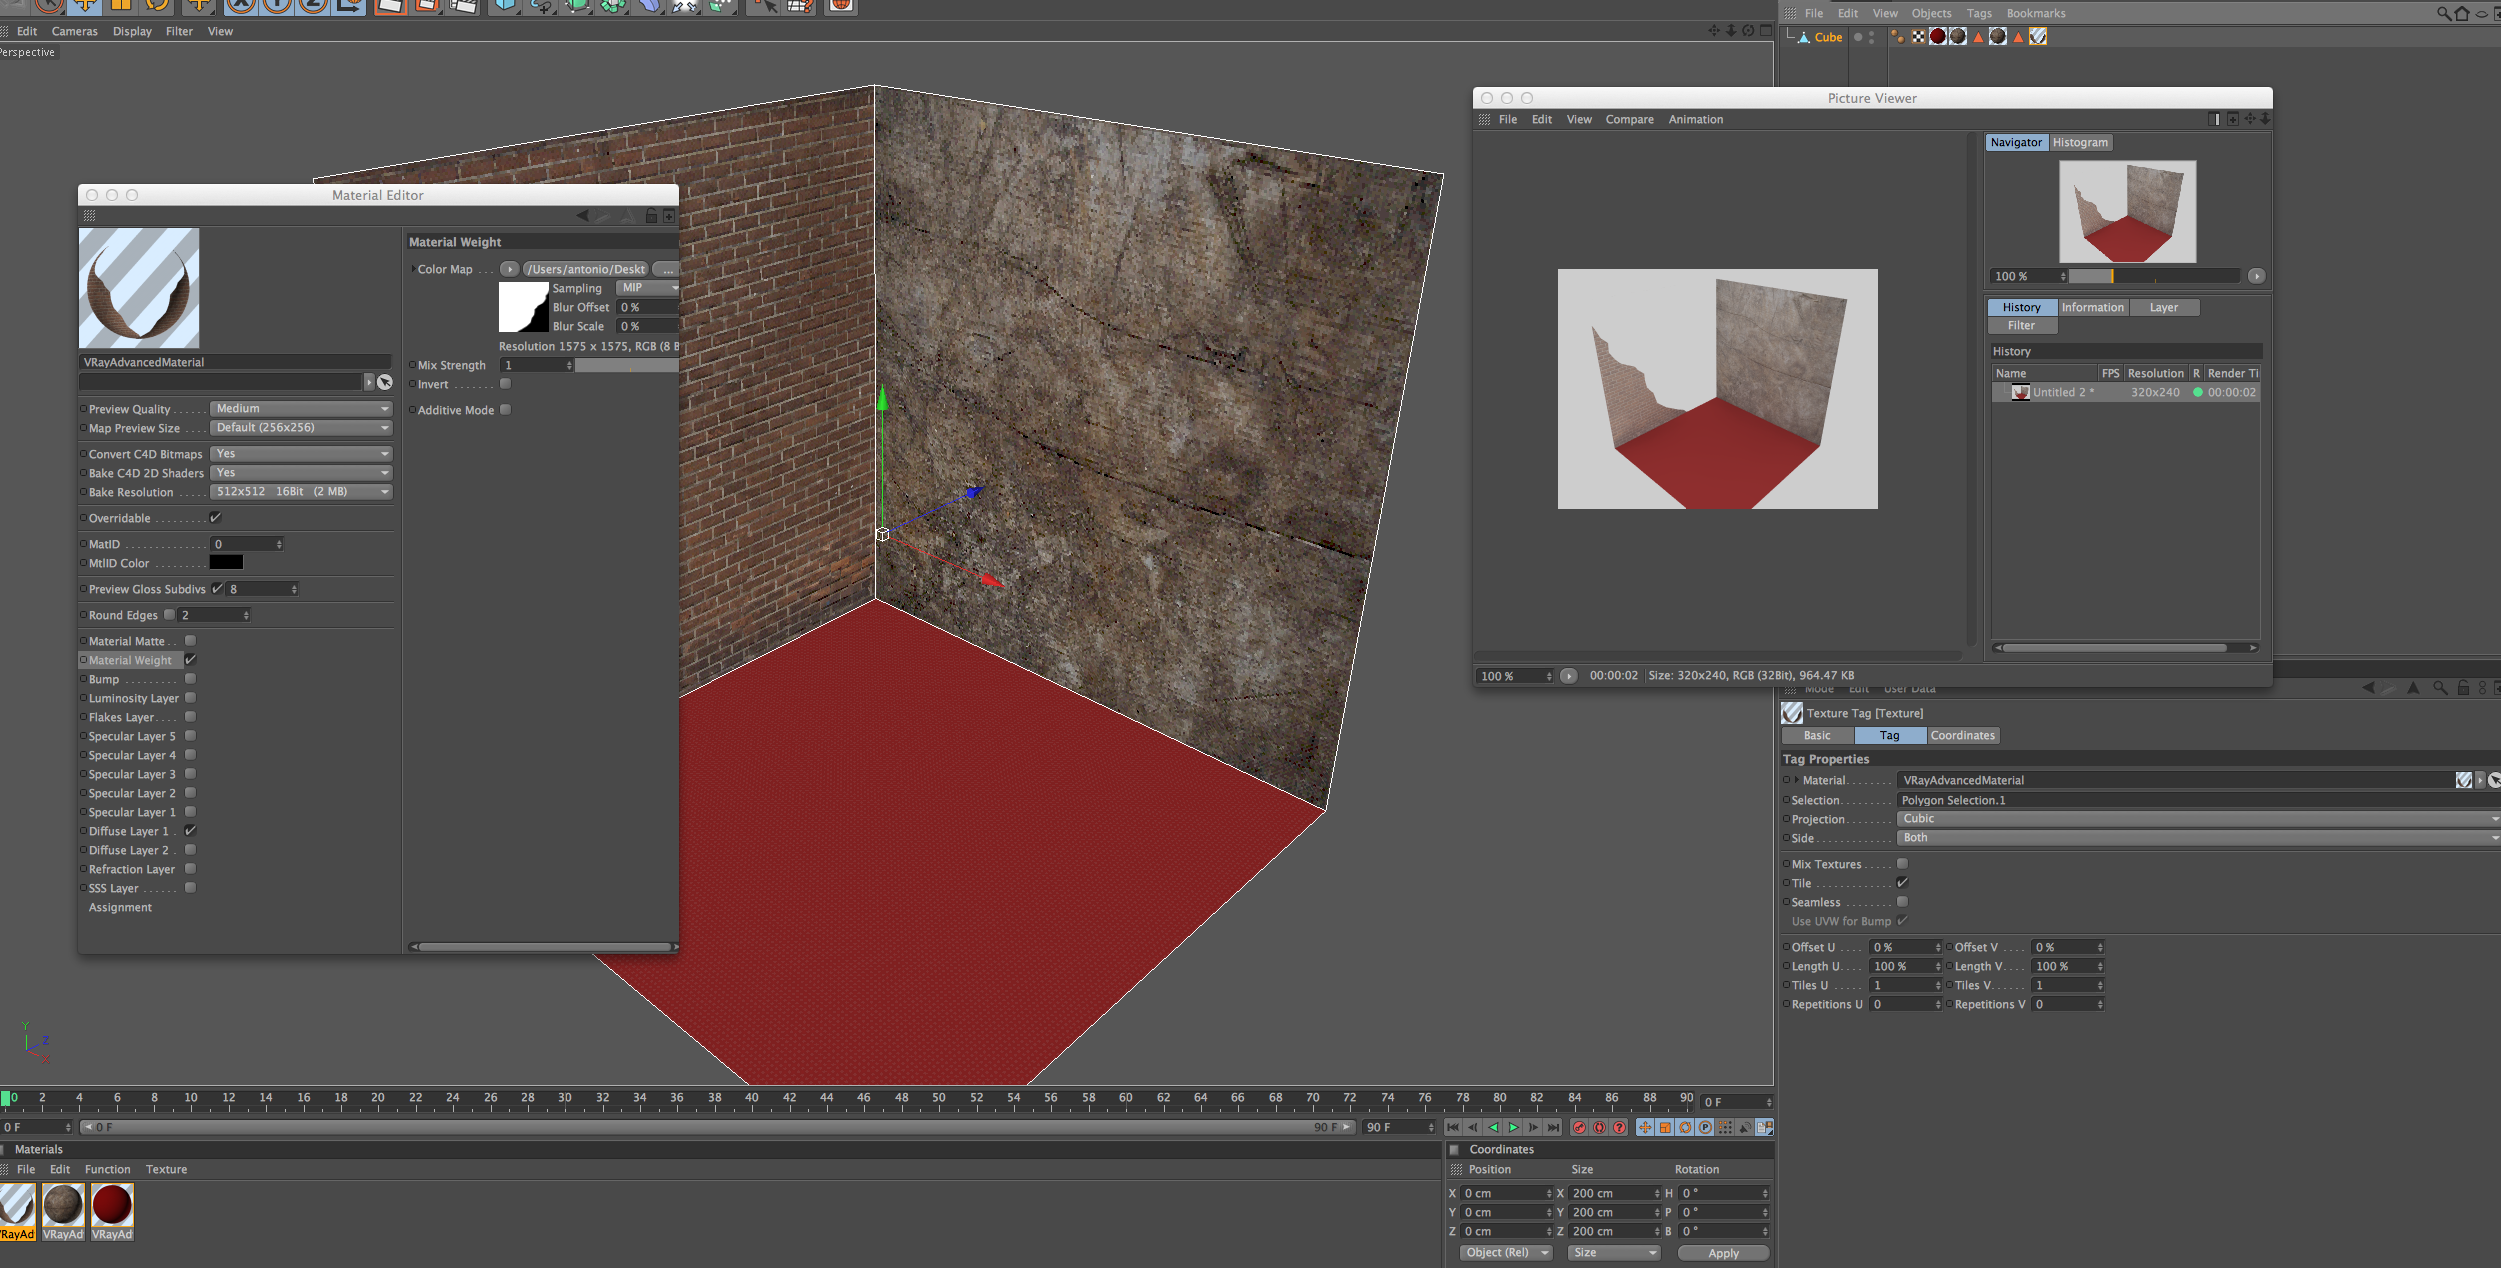Click the red material tag on Cube
Screen dimensions: 2501x1268
pyautogui.click(x=1938, y=37)
